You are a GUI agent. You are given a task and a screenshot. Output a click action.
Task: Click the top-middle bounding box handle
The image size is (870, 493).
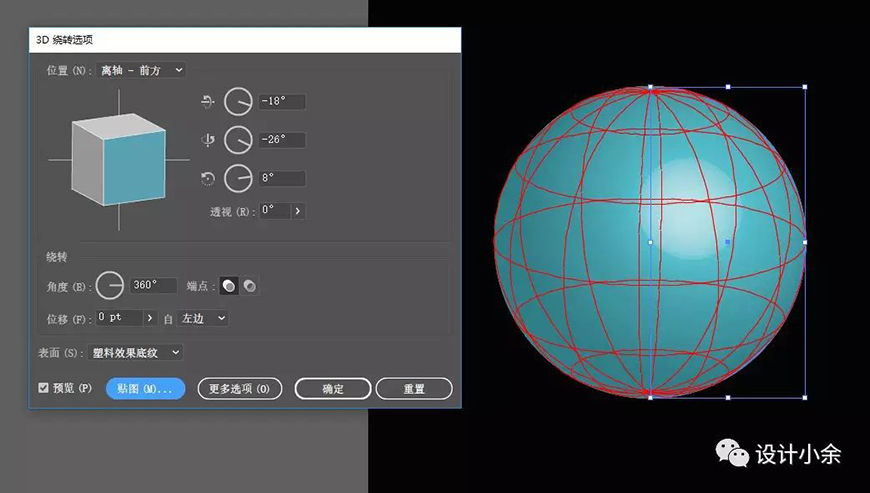728,87
